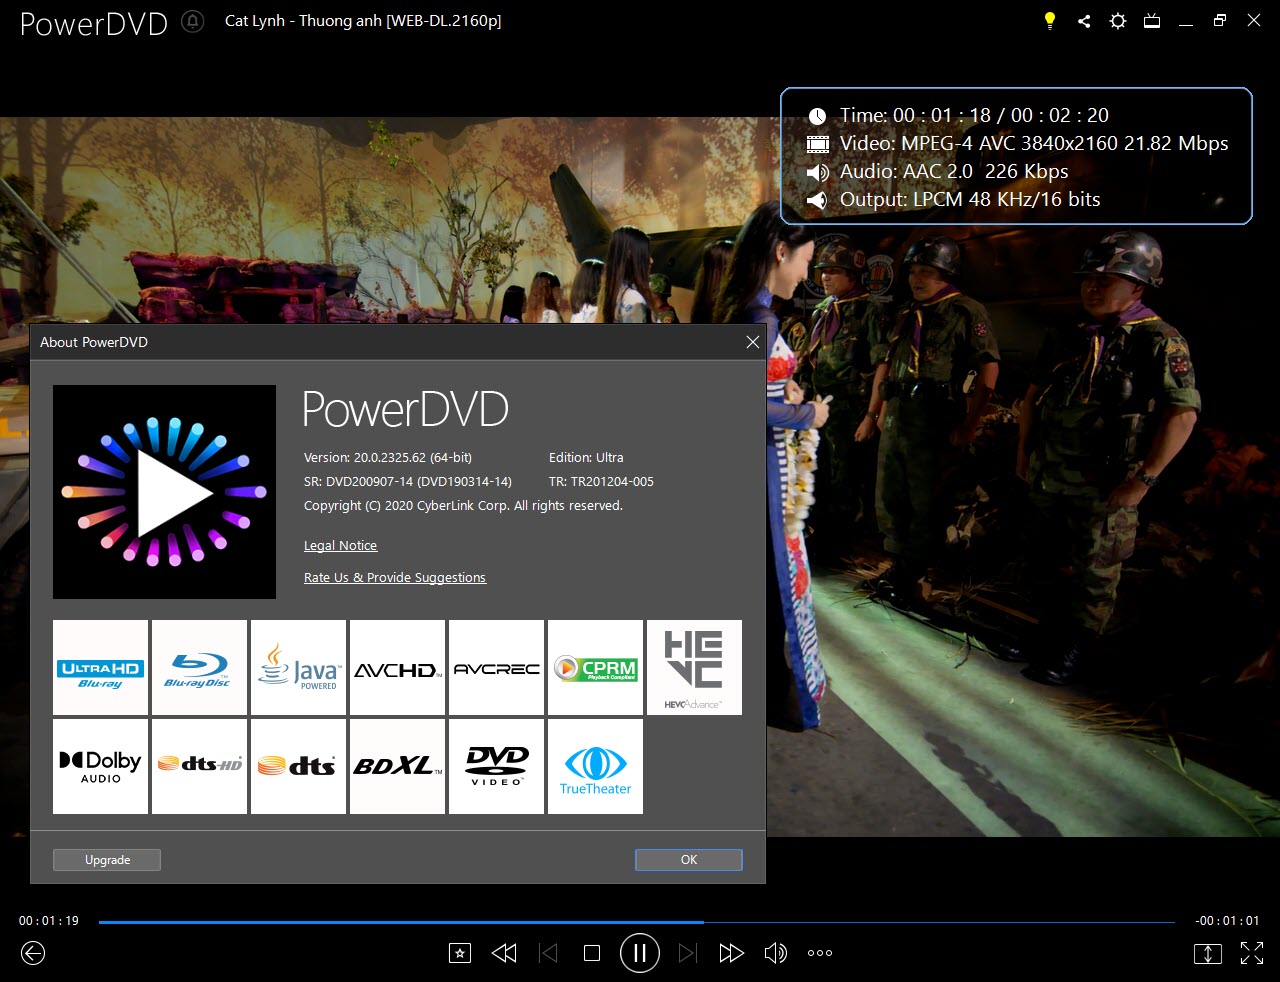Open the light bulb tips icon
1280x982 pixels.
[x=1050, y=21]
